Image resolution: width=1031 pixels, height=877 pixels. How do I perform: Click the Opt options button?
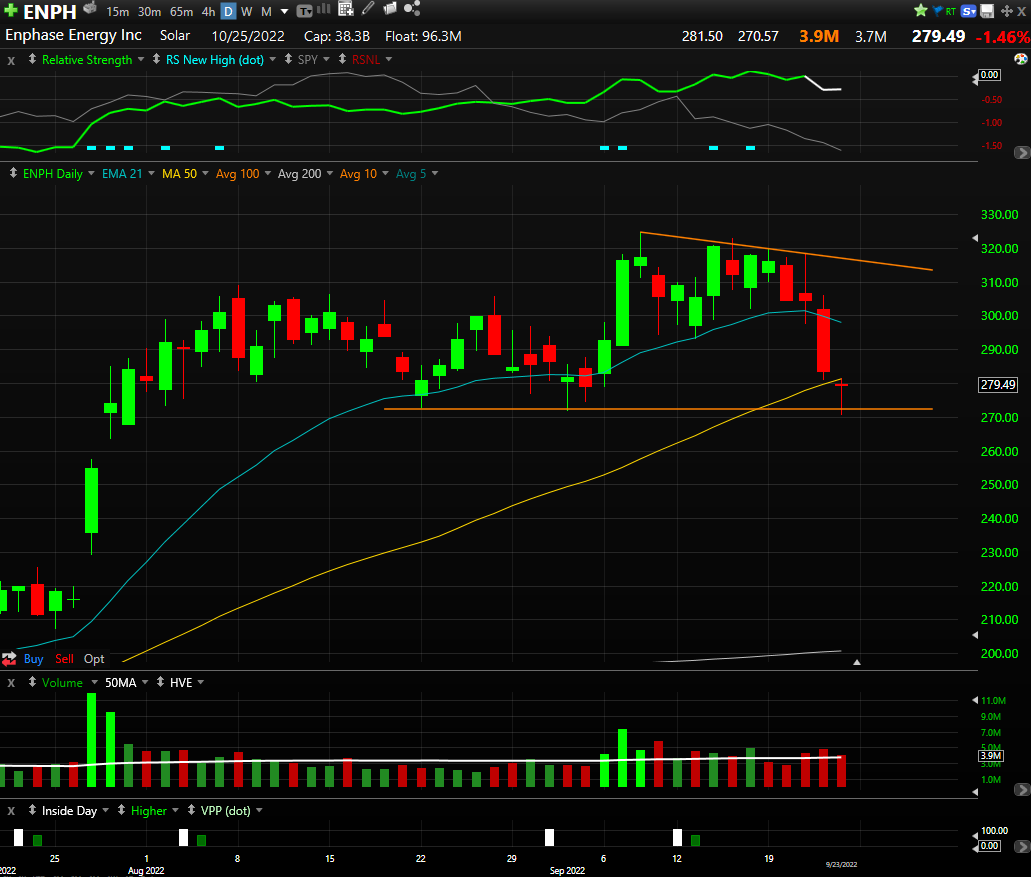[x=94, y=659]
